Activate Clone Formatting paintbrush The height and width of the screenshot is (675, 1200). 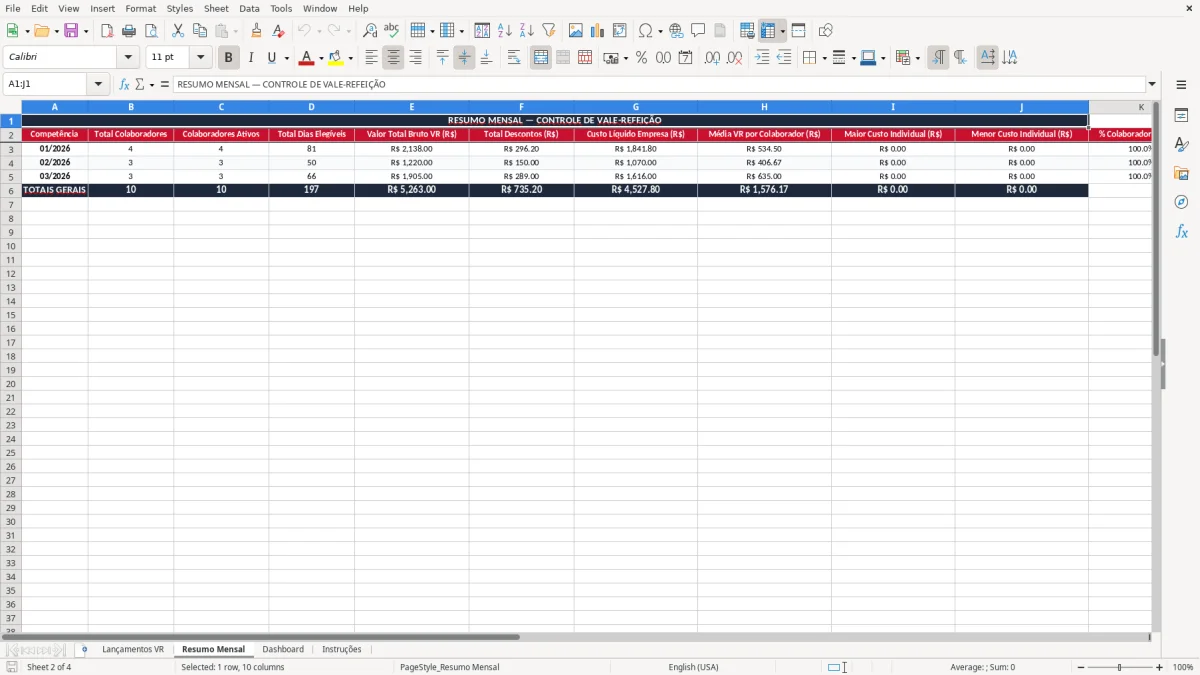[x=256, y=31]
